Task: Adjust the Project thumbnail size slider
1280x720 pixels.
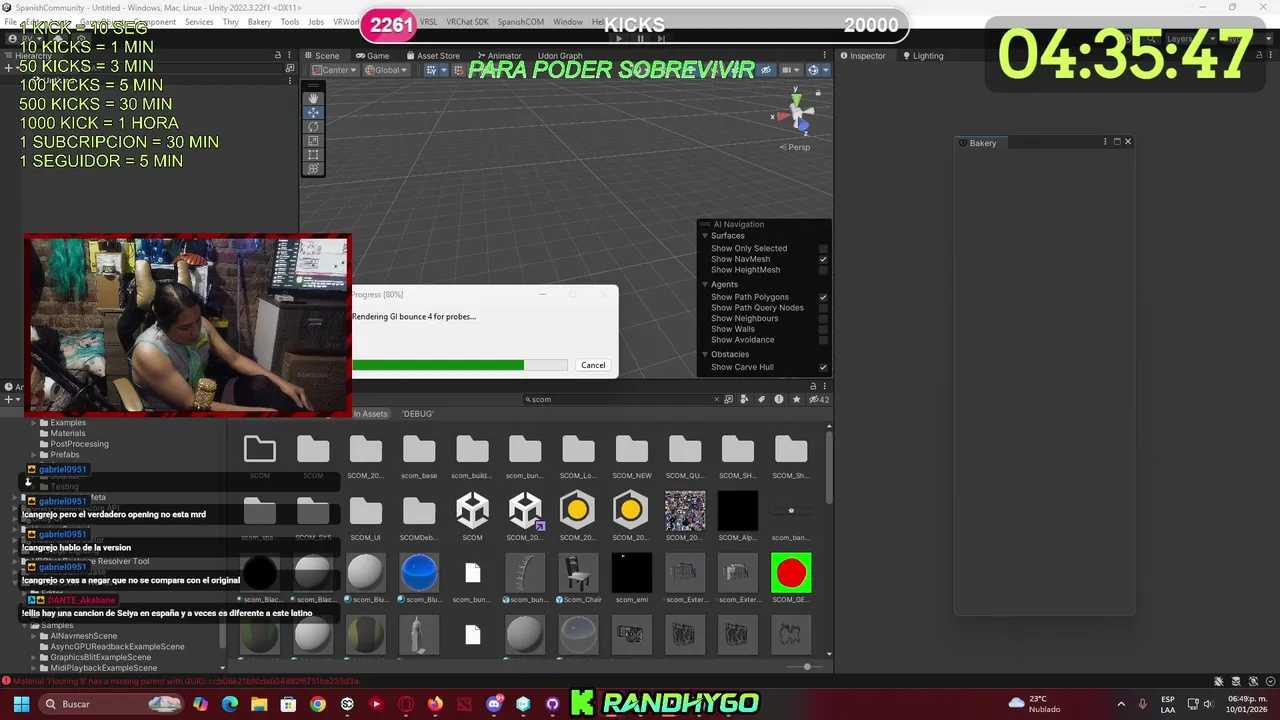Action: [807, 666]
